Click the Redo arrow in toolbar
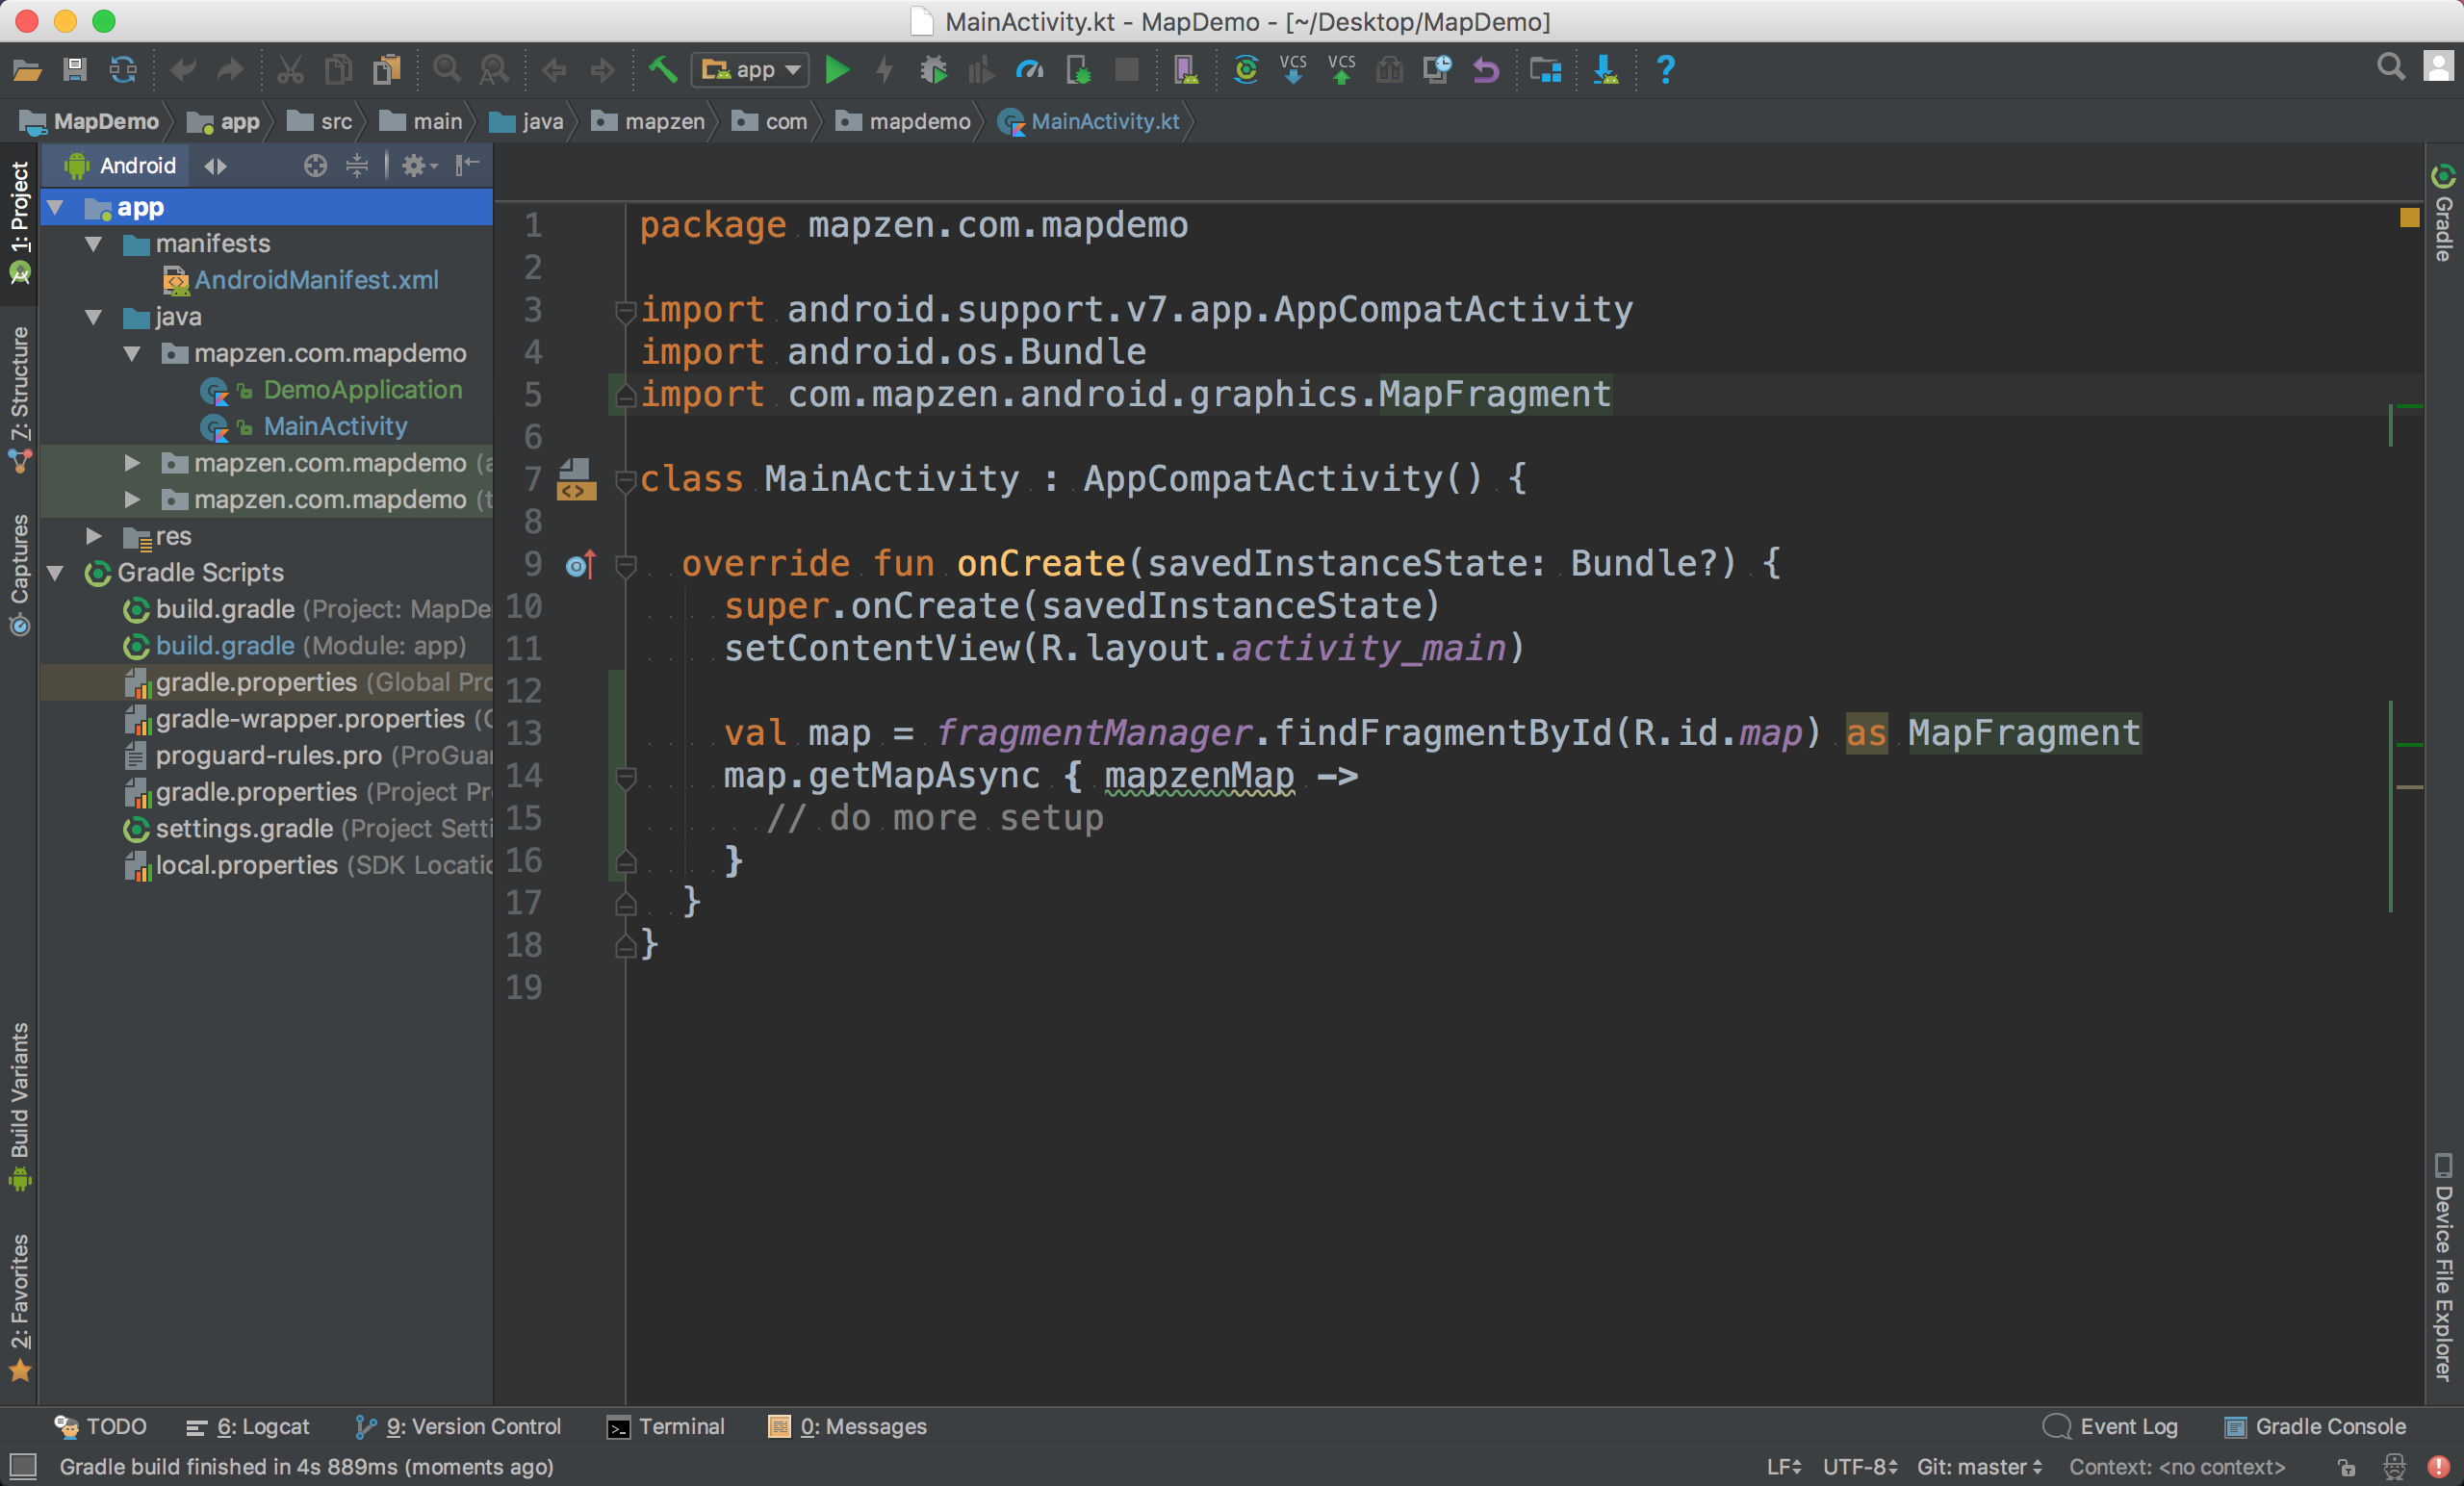The image size is (2464, 1486). [x=231, y=70]
